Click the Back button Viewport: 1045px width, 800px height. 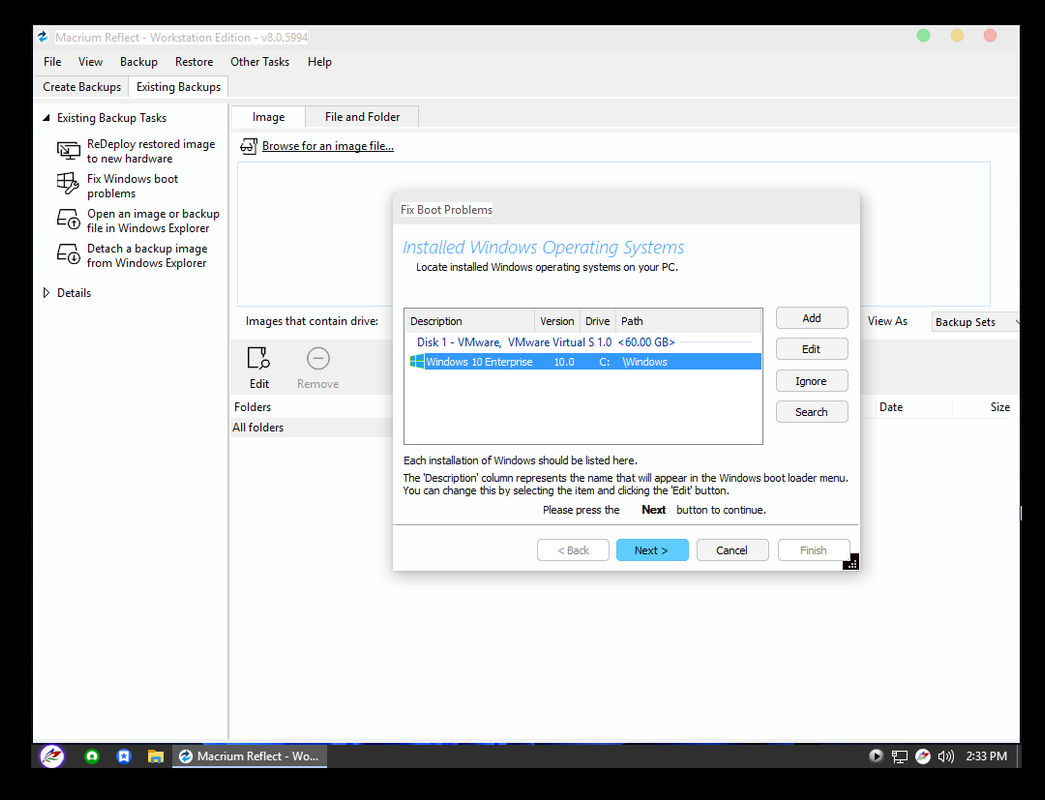point(573,550)
